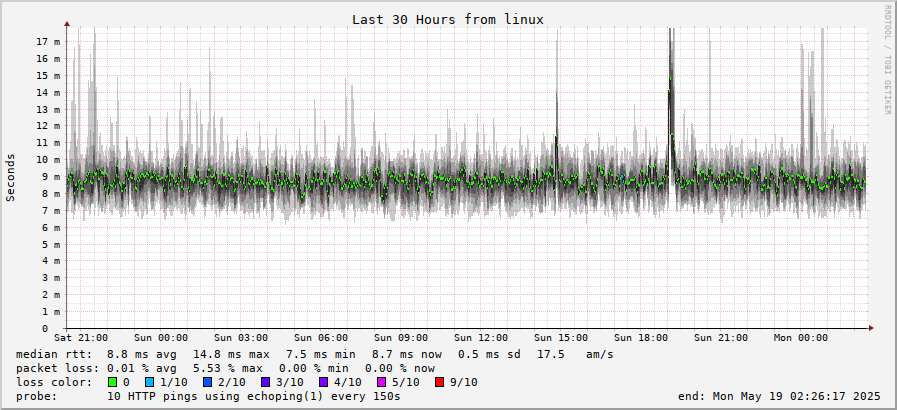Click the 'Sun 18:00' x-axis label

pos(641,338)
